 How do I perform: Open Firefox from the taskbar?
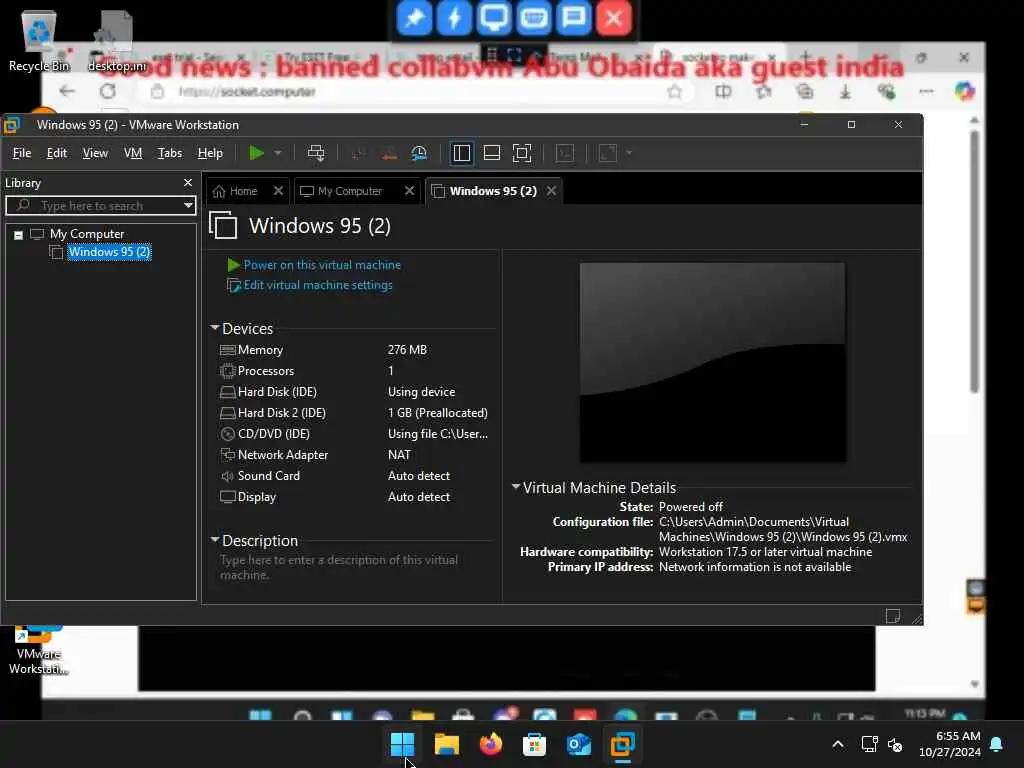point(491,744)
